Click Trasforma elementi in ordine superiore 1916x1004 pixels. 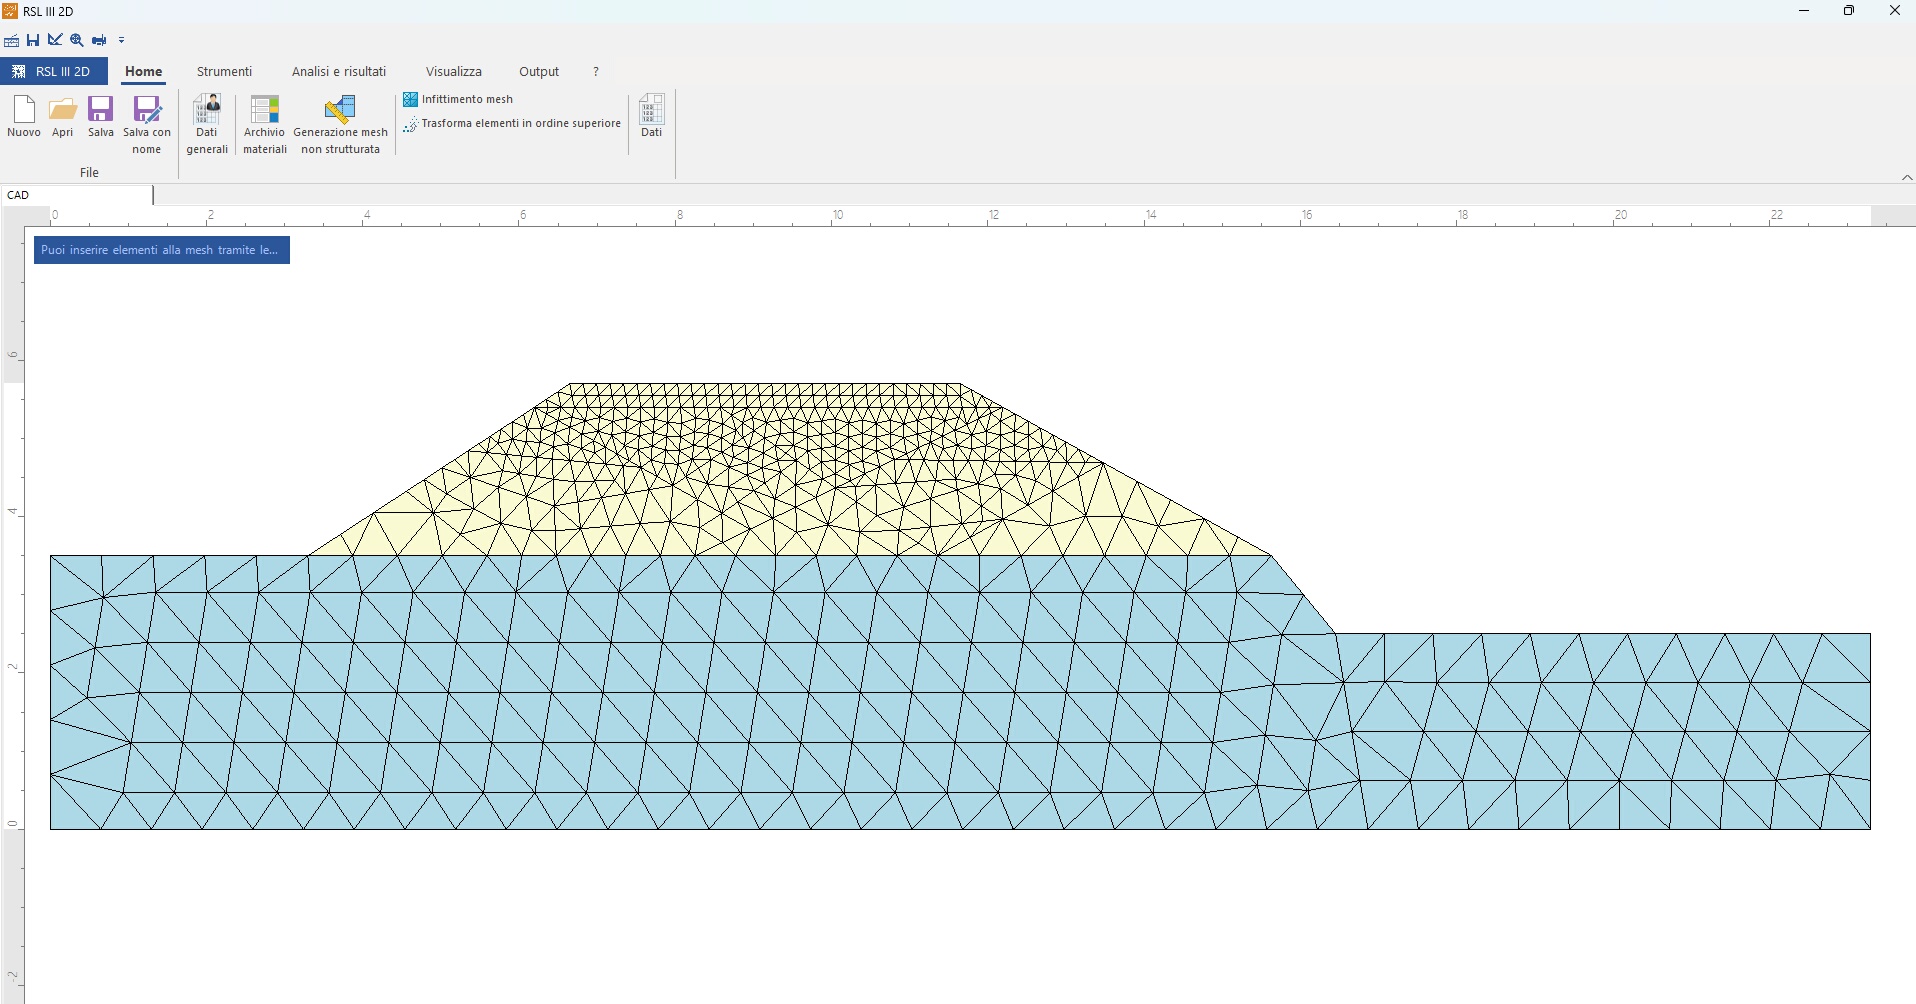click(x=512, y=123)
